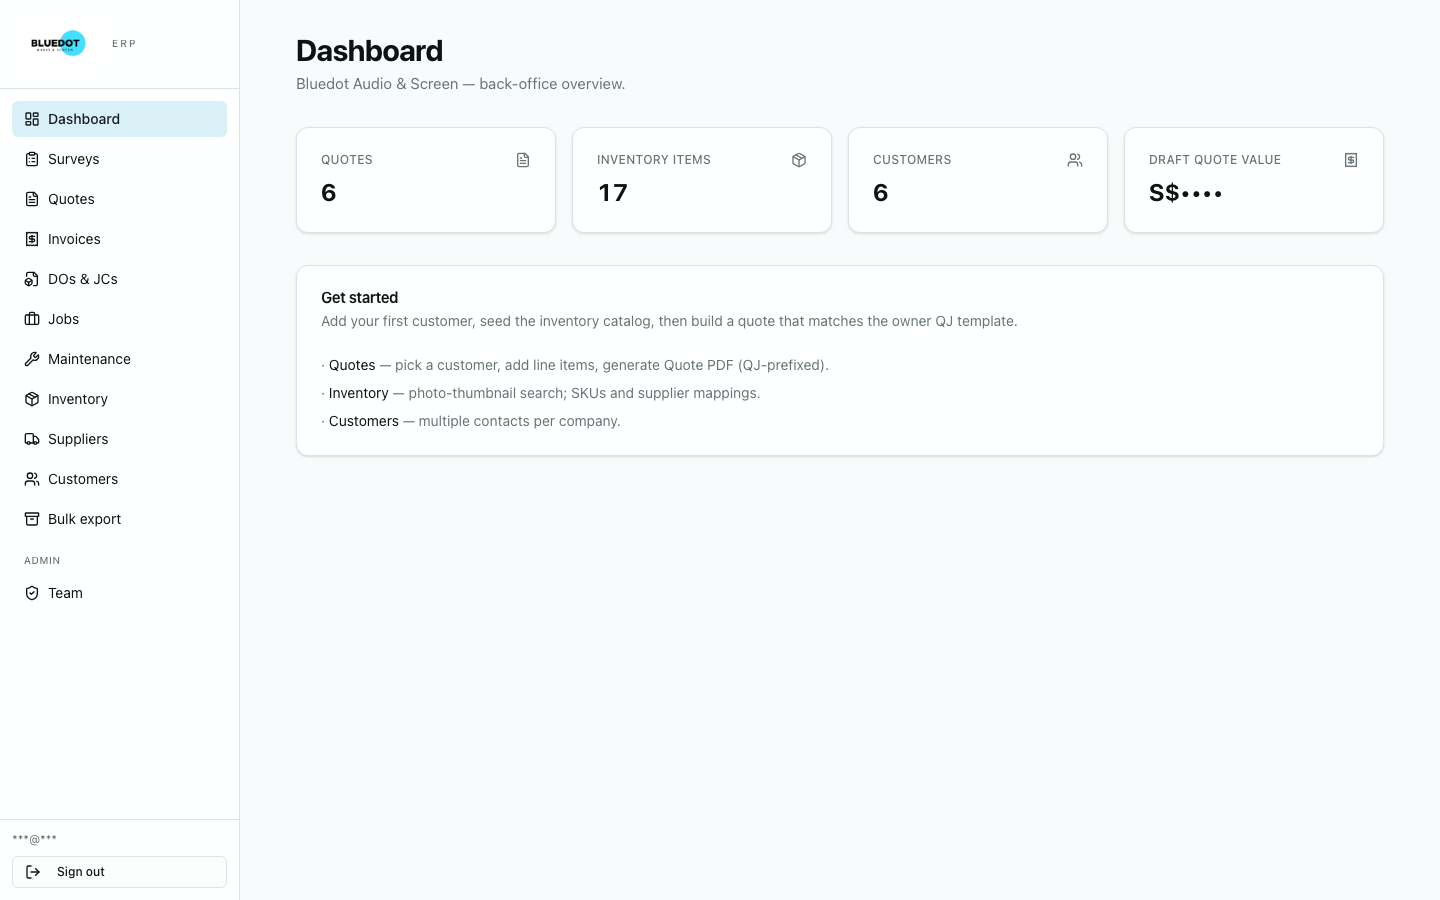Viewport: 1440px width, 900px height.
Task: Click the INVENTORY ITEMS card label
Action: point(654,160)
